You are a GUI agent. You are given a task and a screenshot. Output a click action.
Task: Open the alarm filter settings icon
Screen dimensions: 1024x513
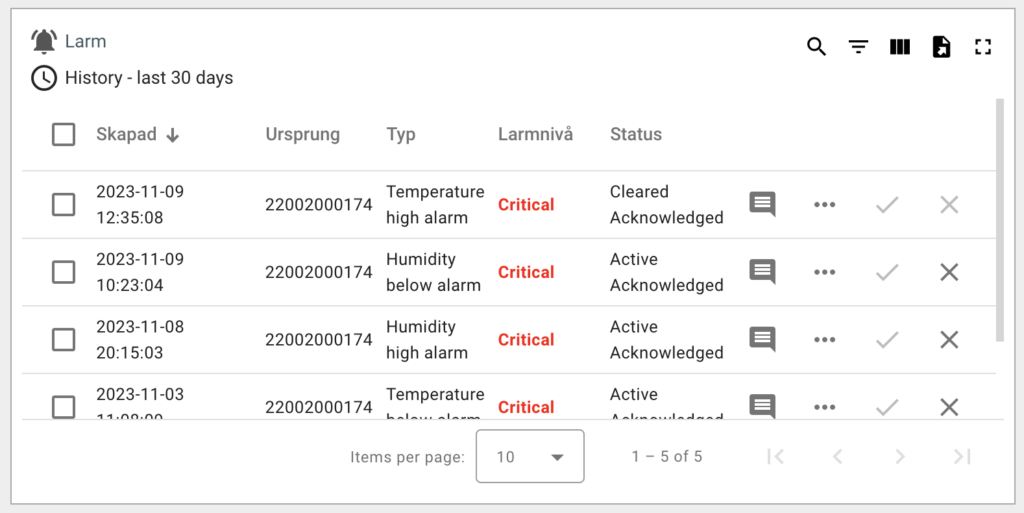click(x=858, y=47)
